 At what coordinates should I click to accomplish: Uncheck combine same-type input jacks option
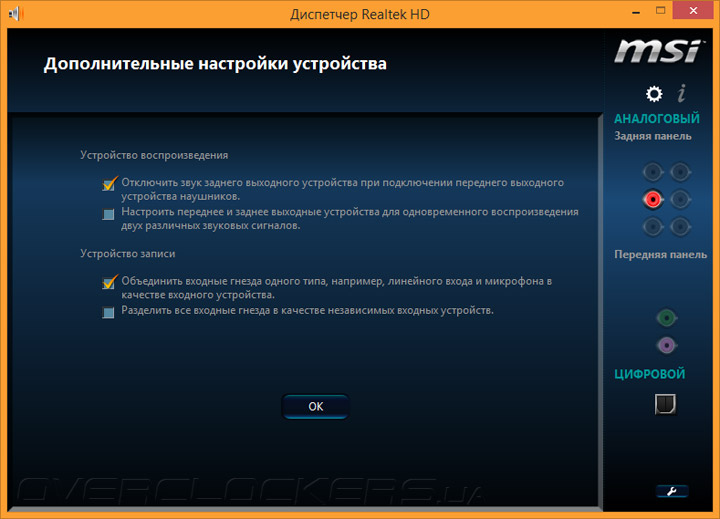point(109,282)
